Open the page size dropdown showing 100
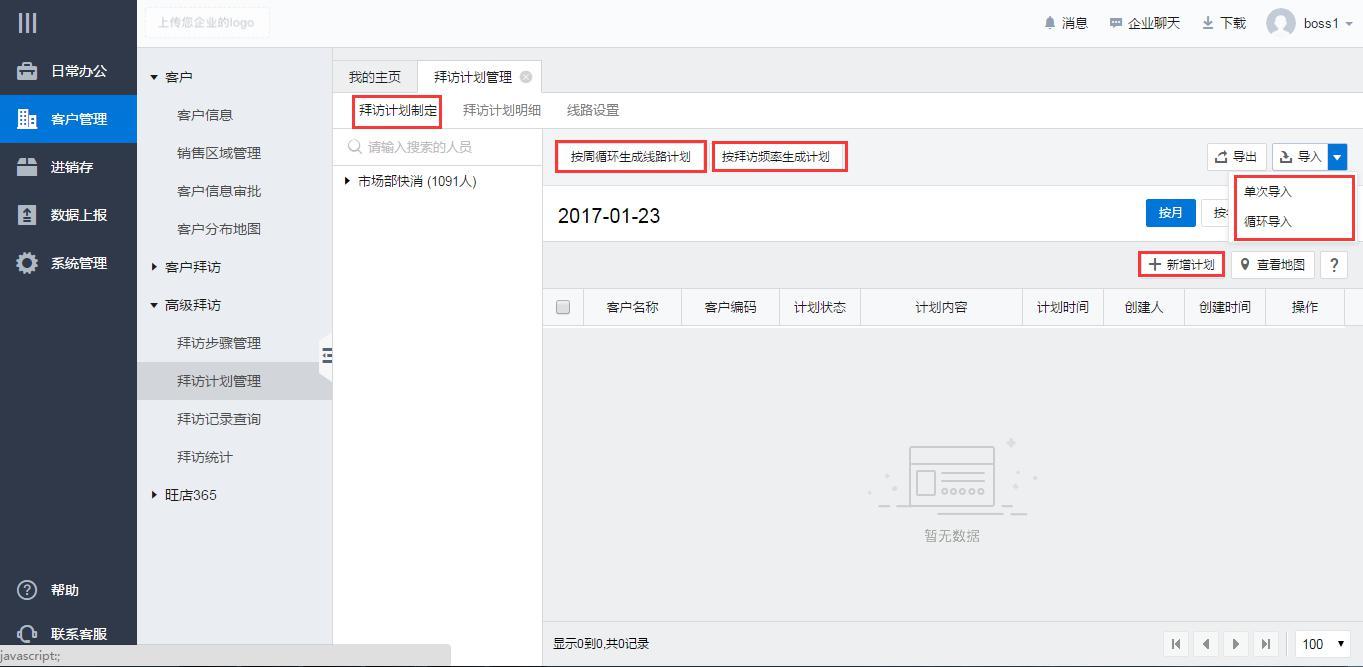This screenshot has width=1363, height=667. (x=1323, y=644)
